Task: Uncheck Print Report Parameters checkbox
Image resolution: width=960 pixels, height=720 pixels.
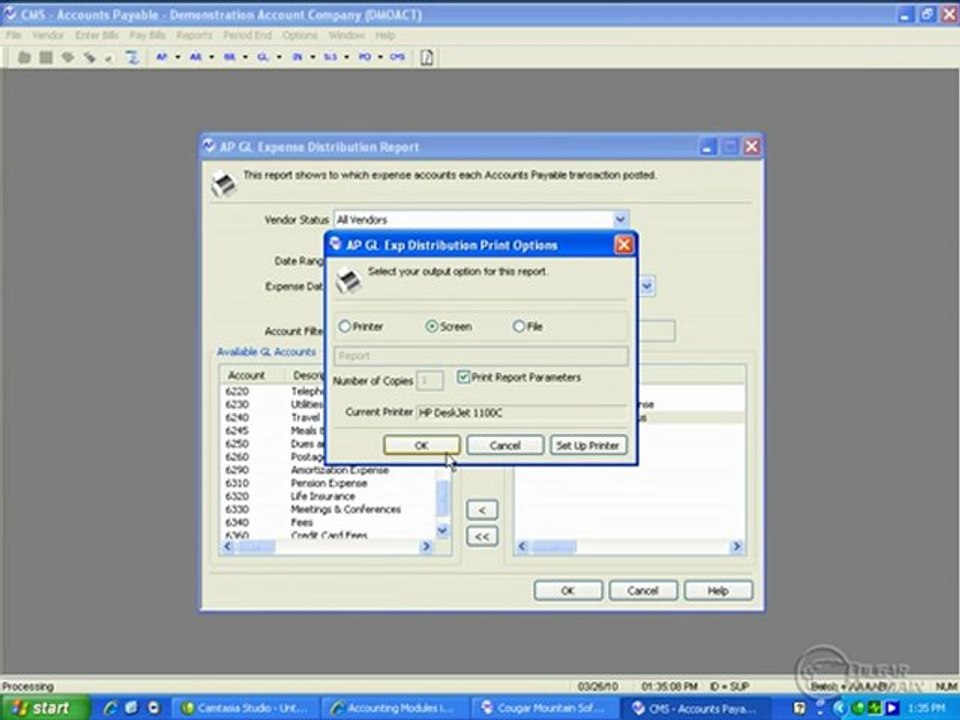Action: 464,377
